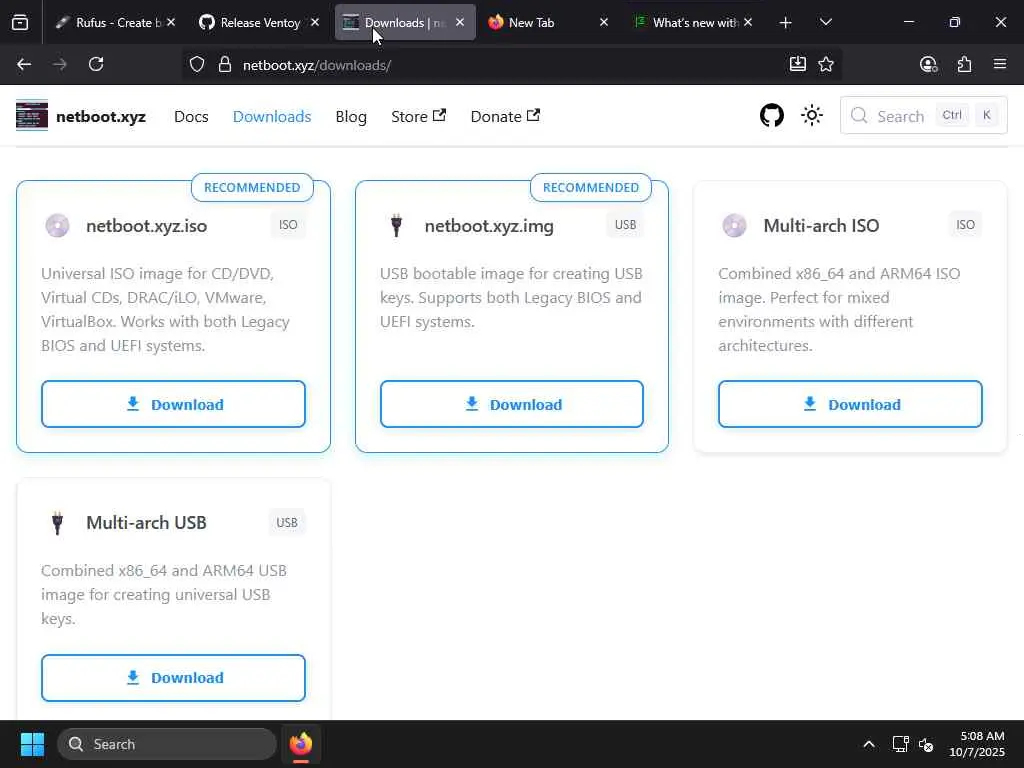1024x768 pixels.
Task: Toggle the light/dark theme sun icon
Action: pos(812,116)
